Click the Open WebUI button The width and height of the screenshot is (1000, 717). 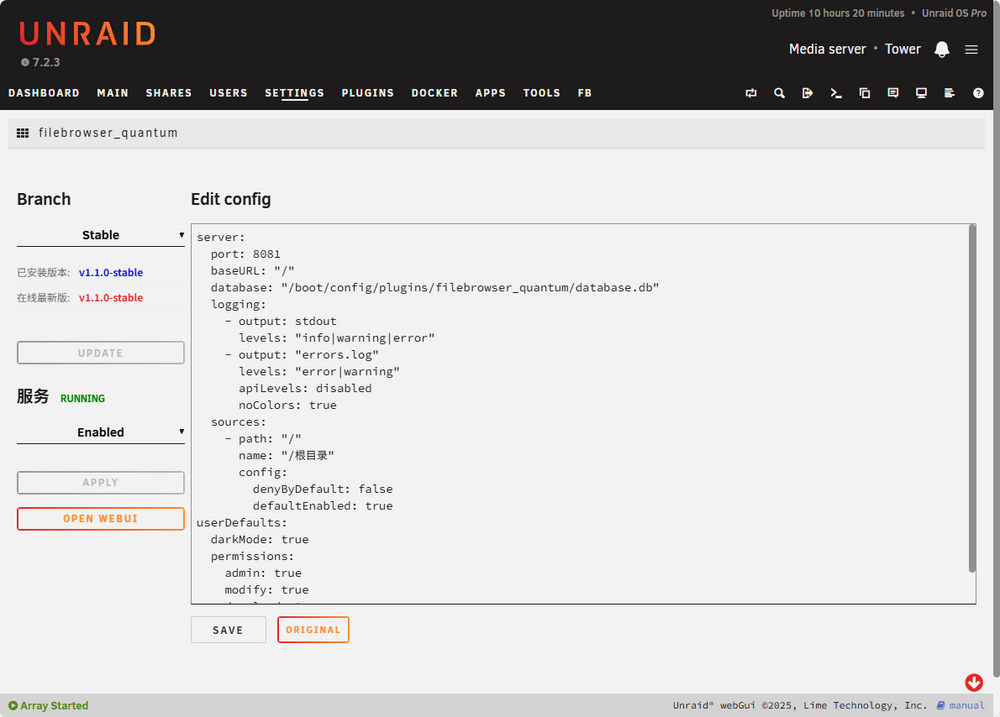tap(101, 519)
